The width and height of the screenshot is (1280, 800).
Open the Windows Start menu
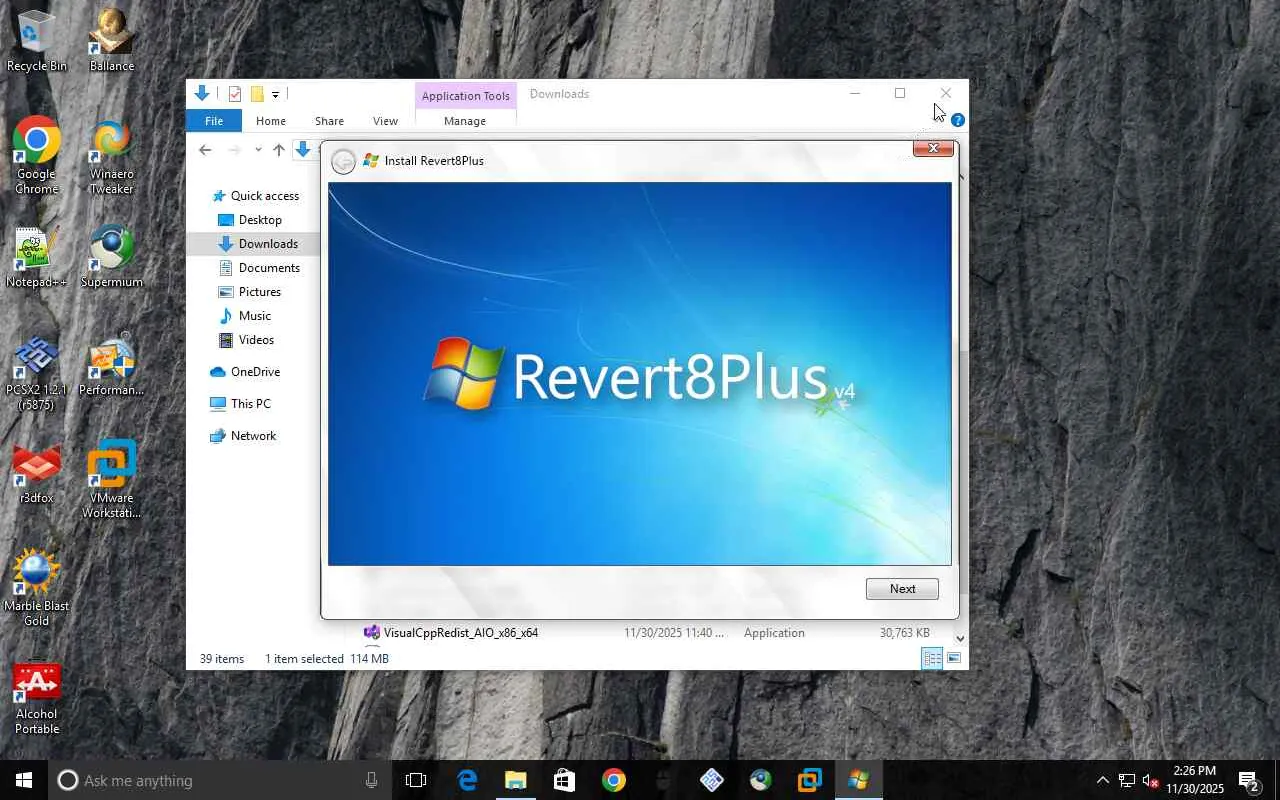[x=24, y=780]
